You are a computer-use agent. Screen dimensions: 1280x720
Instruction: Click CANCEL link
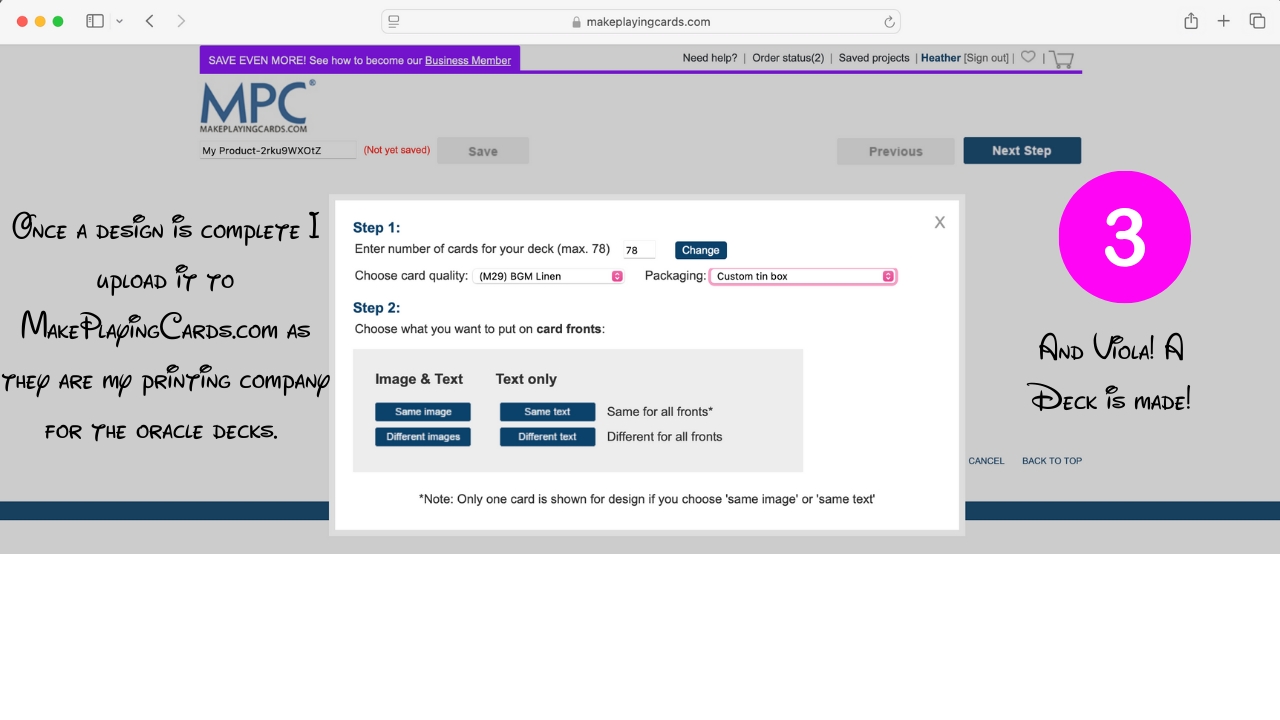click(986, 461)
